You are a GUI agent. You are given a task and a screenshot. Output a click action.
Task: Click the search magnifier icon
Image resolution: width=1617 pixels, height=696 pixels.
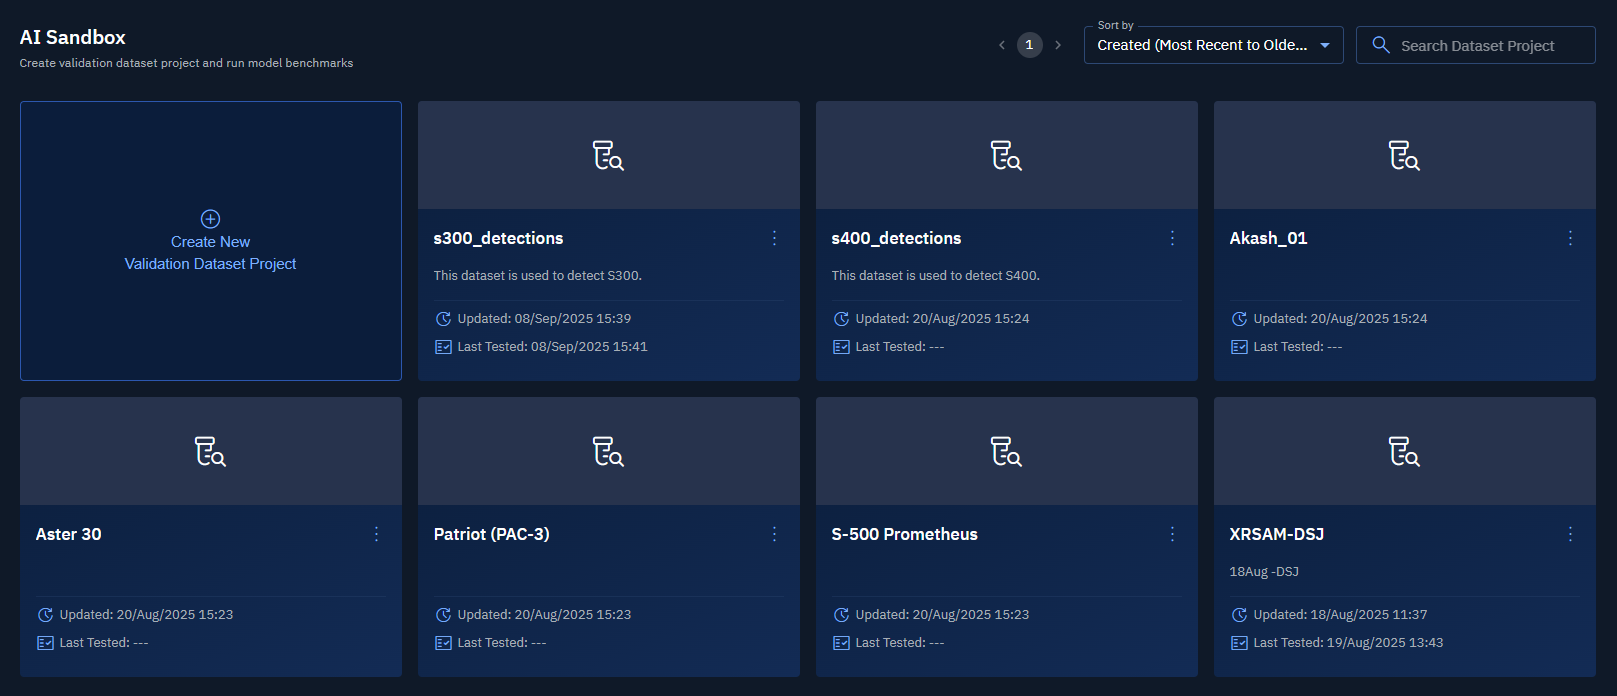click(1381, 45)
